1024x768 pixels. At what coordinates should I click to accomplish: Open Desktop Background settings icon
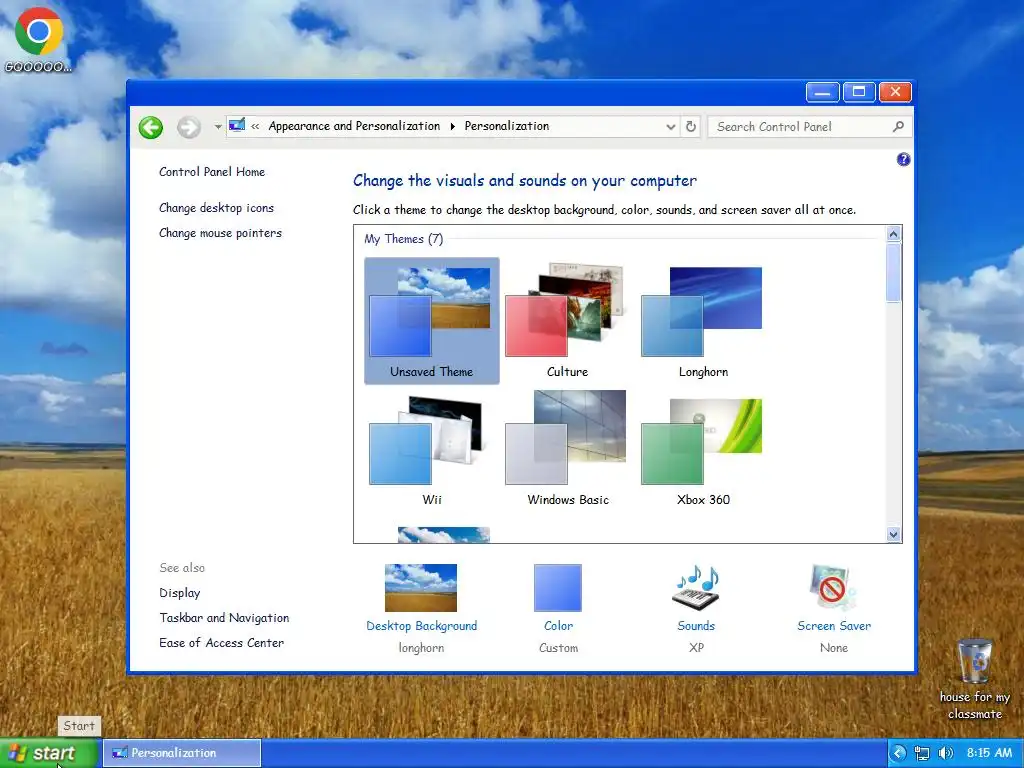point(421,588)
